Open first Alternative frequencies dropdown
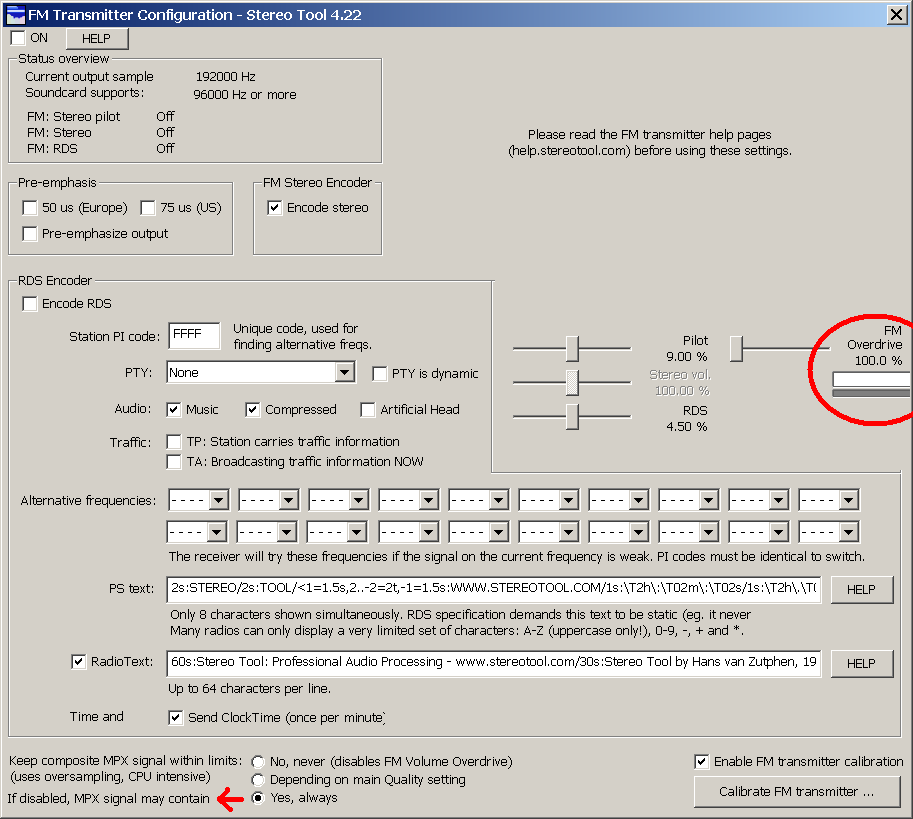 coord(218,500)
